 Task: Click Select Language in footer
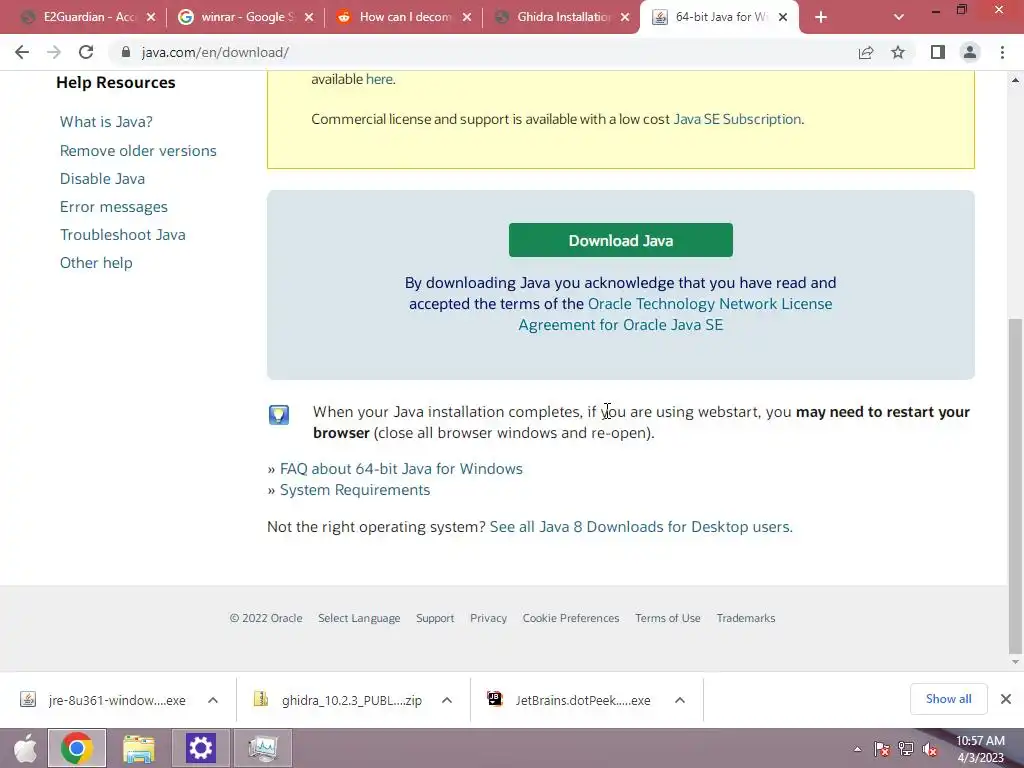(x=359, y=618)
